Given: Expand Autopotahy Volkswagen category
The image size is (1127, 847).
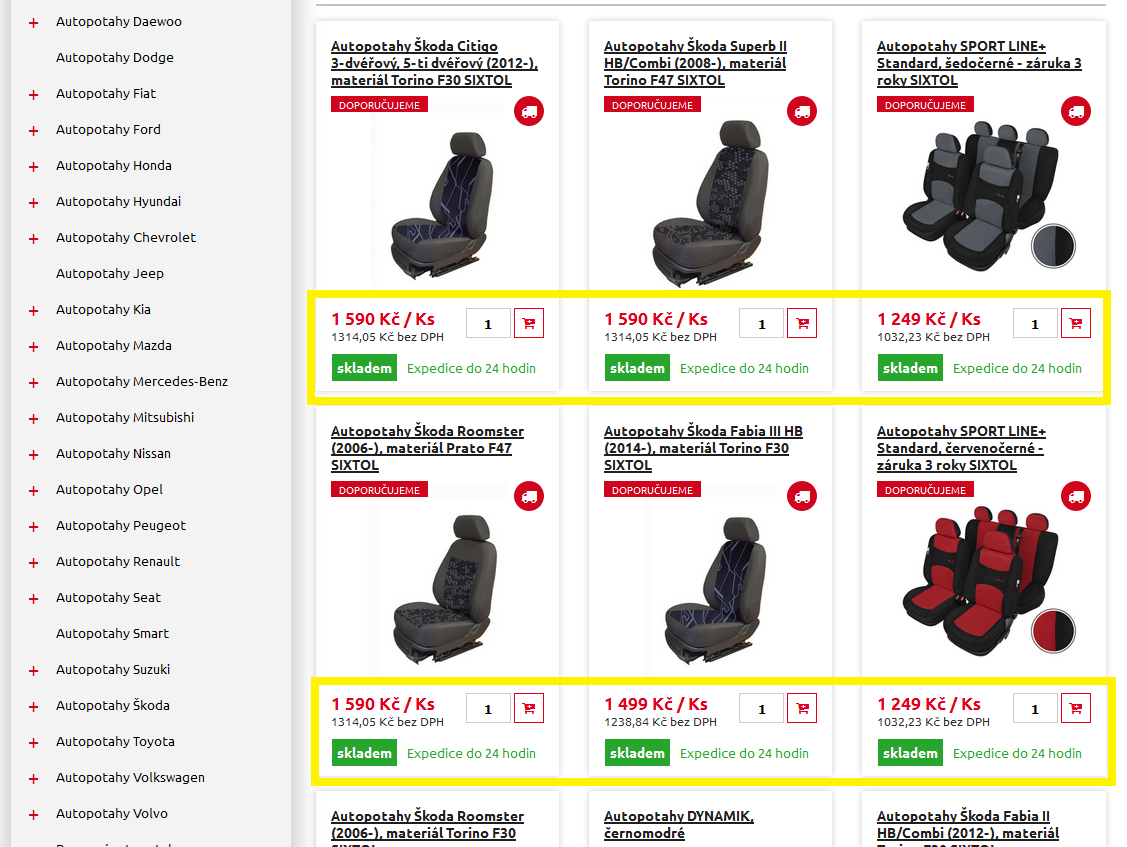Looking at the screenshot, I should pyautogui.click(x=33, y=779).
